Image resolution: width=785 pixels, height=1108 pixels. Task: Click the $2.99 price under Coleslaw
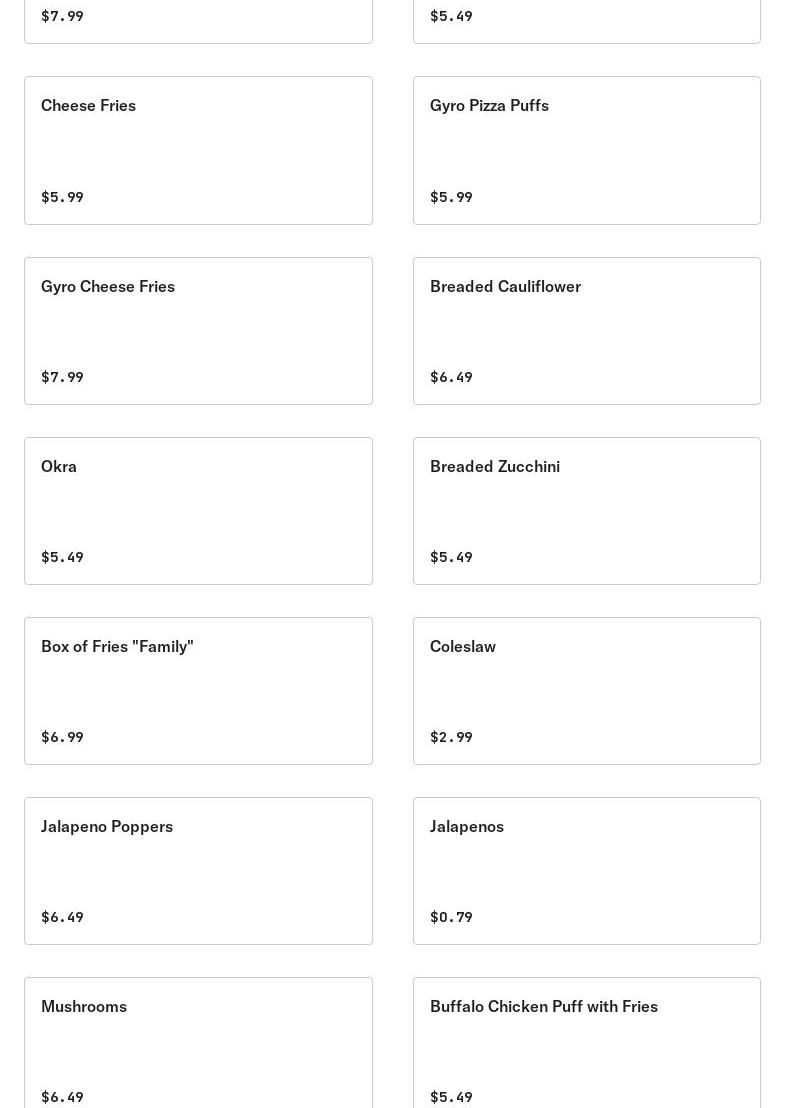tap(451, 737)
